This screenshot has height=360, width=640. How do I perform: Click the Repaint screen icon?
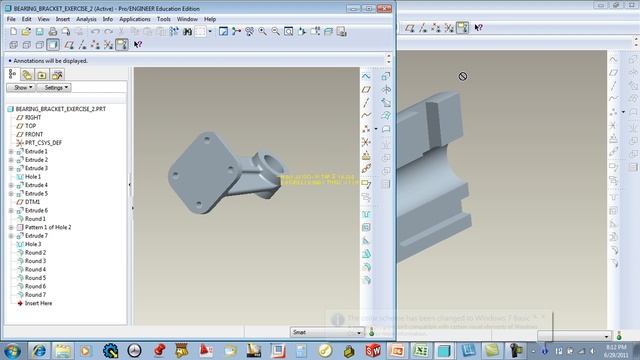tap(223, 31)
